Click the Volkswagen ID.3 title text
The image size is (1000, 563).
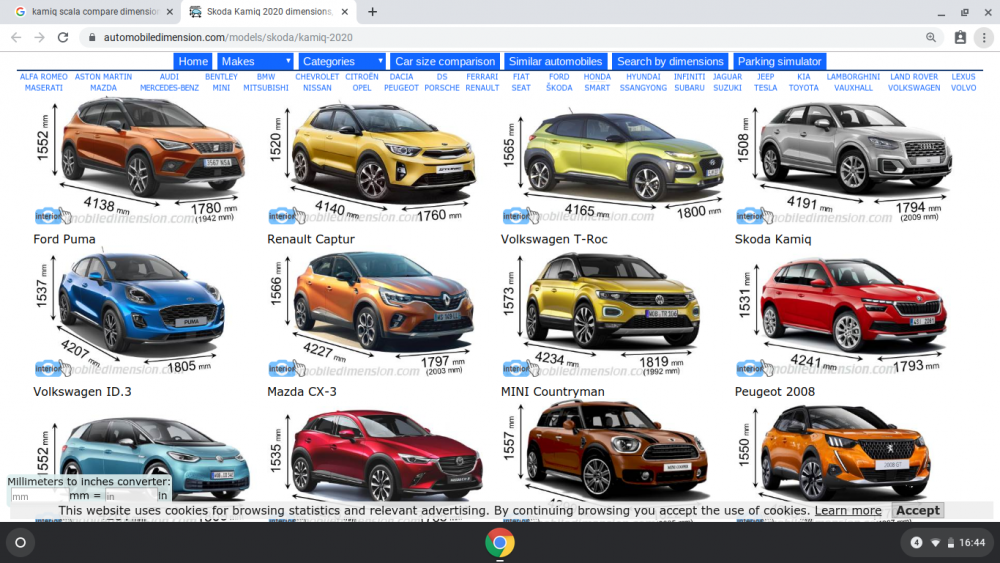coord(82,391)
